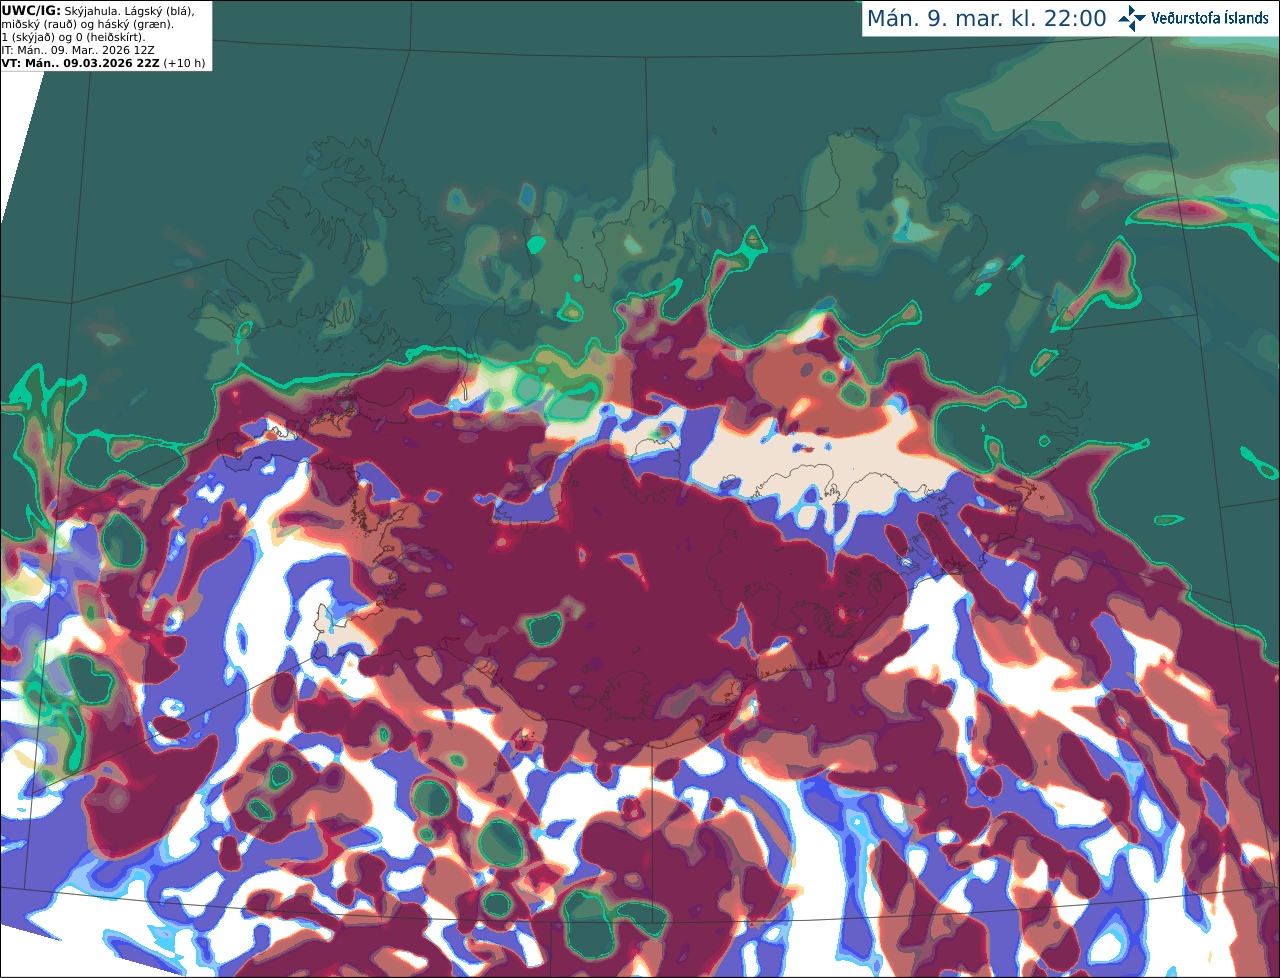Click the 'VT: Mán.. 09.03.2026 22Z' valid time
Screen dimensions: 1280x978
pos(81,63)
